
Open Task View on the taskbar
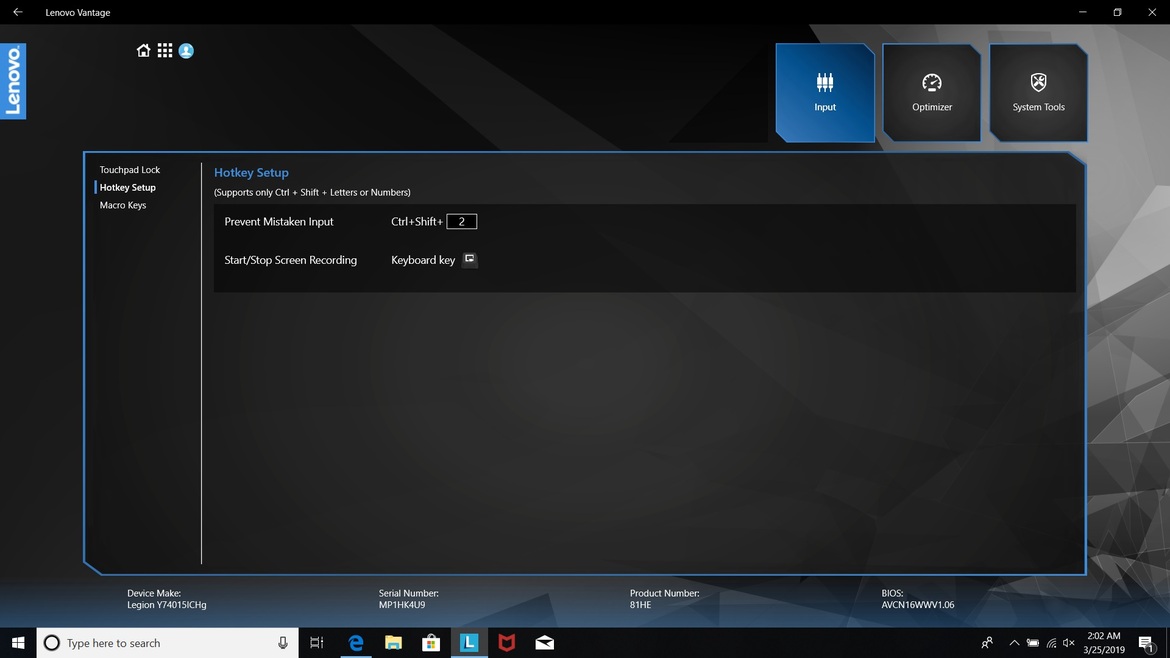click(316, 642)
